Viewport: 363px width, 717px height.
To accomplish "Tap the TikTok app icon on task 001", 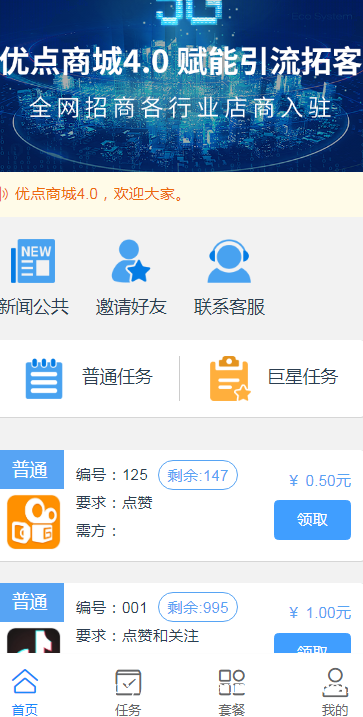I will [x=33, y=641].
